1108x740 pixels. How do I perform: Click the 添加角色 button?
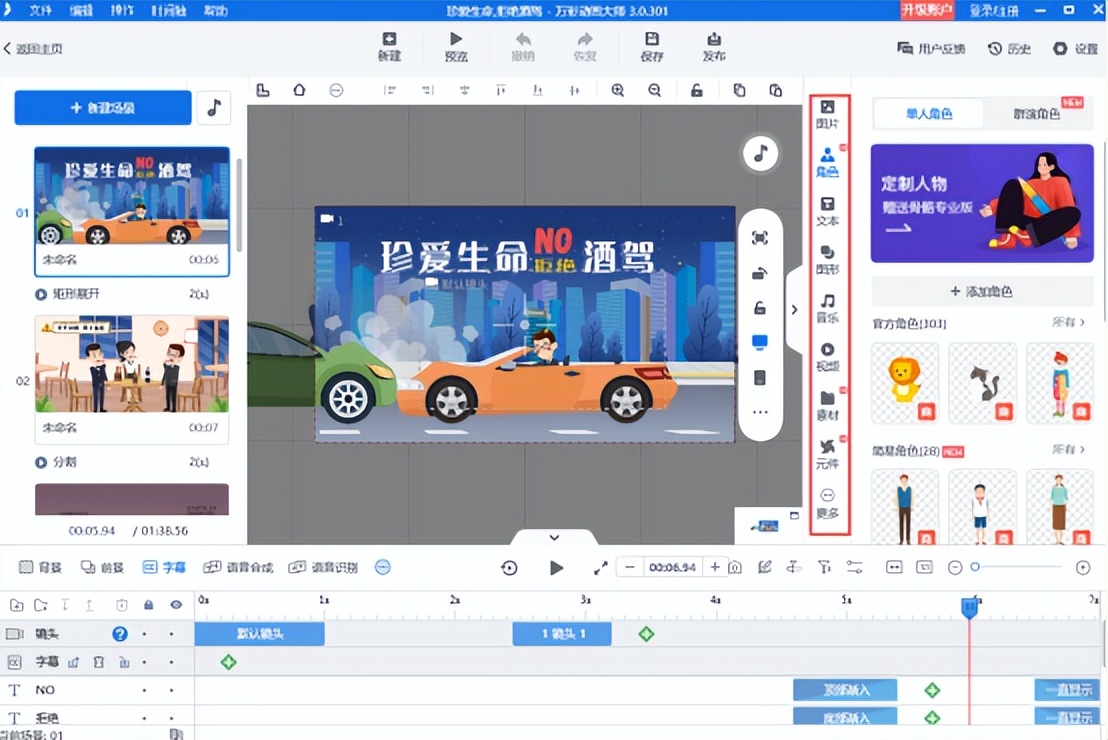981,290
